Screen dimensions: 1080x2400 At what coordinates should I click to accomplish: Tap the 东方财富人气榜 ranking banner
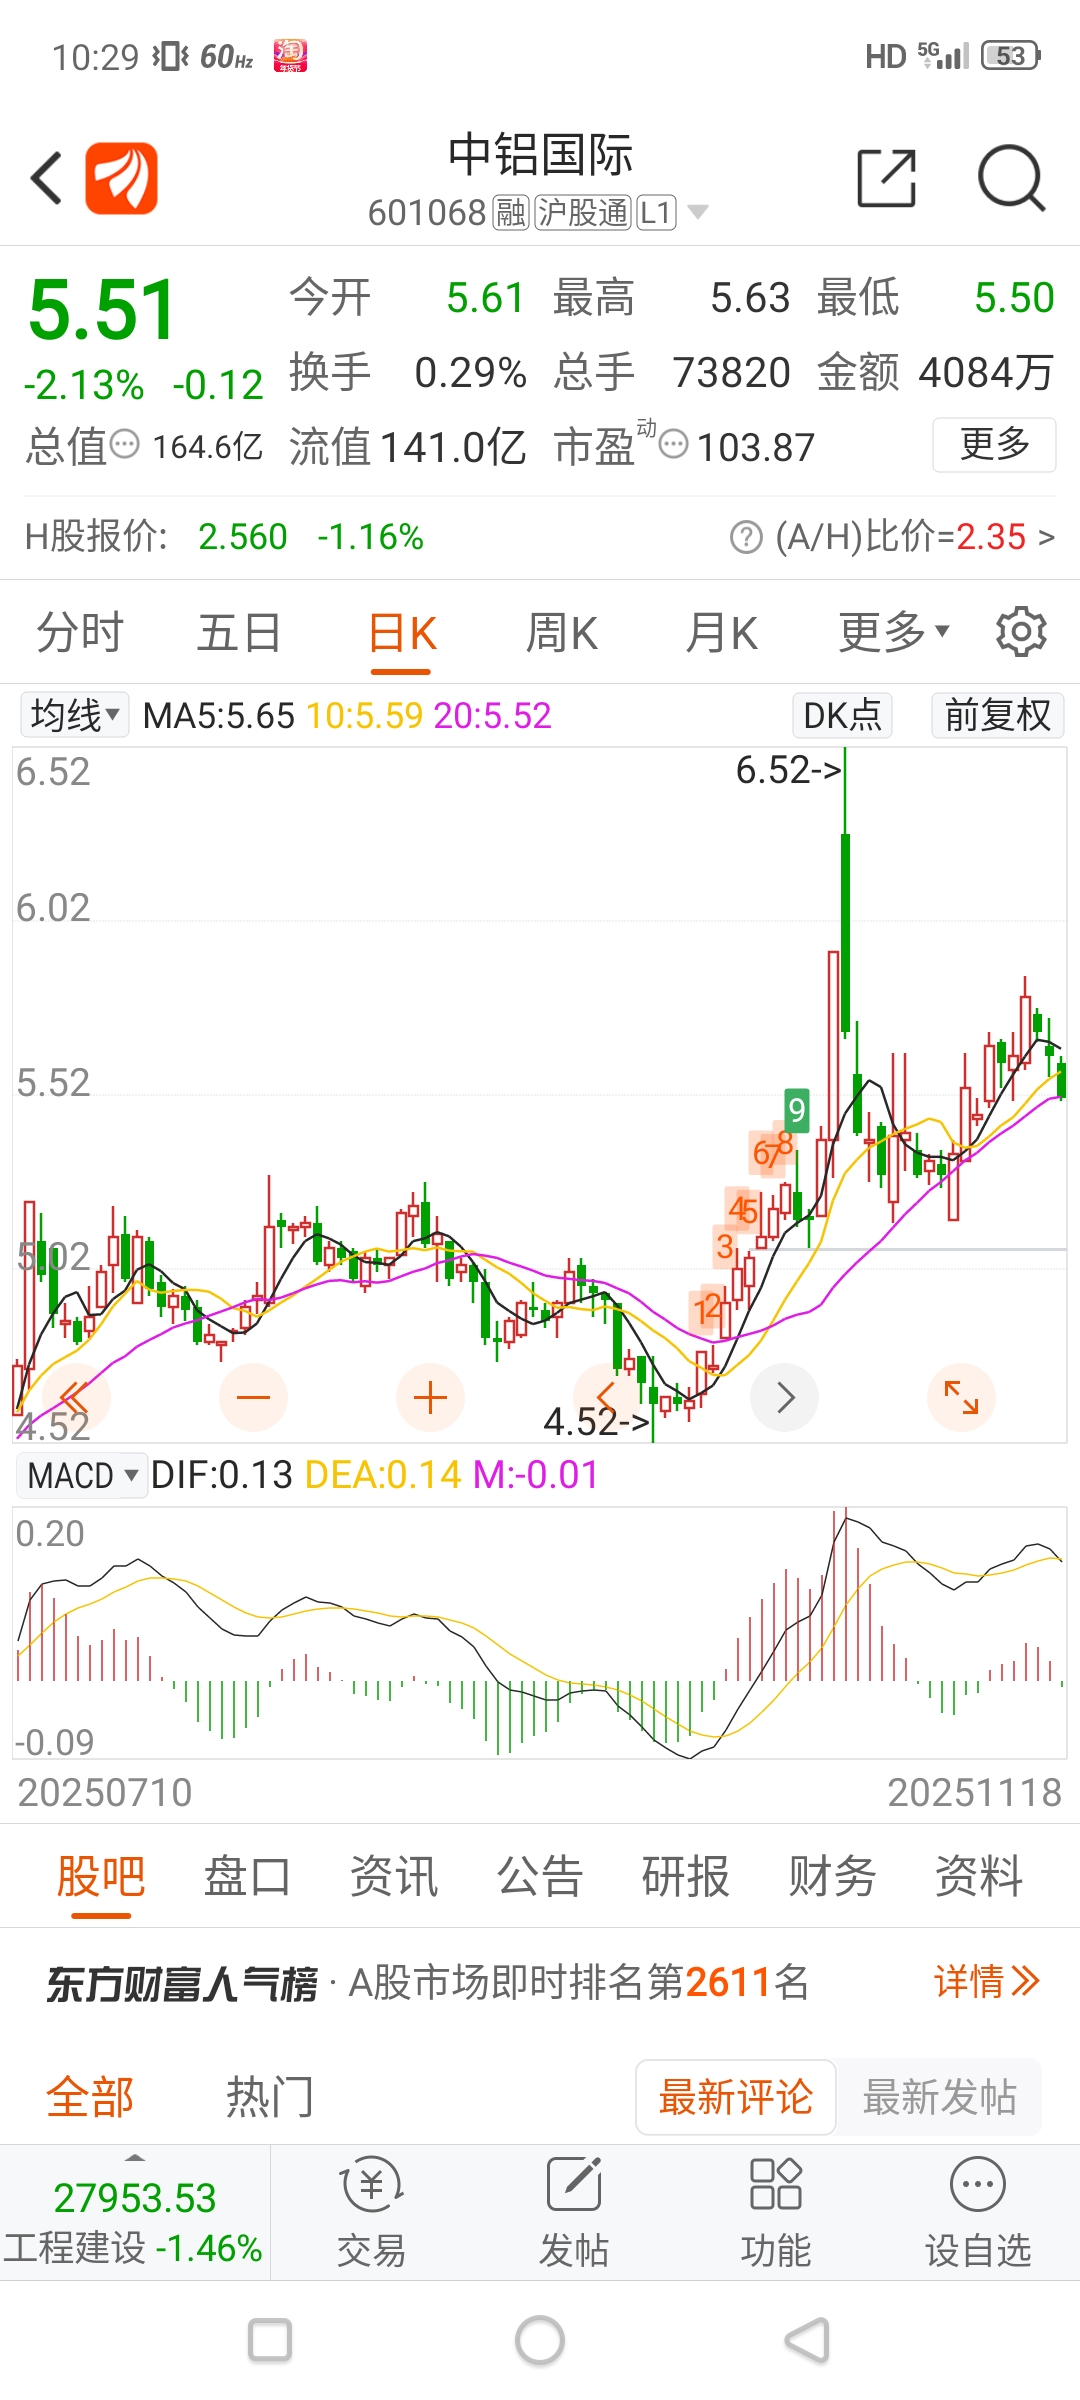coord(540,1982)
